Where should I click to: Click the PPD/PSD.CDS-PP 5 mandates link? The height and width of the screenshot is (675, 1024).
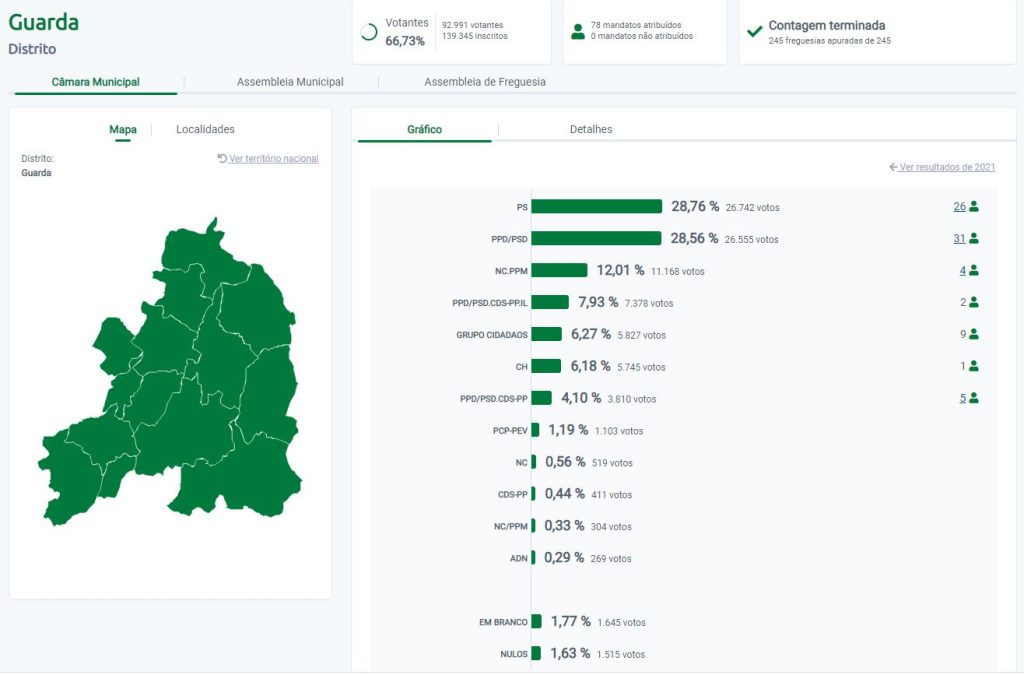pyautogui.click(x=963, y=398)
